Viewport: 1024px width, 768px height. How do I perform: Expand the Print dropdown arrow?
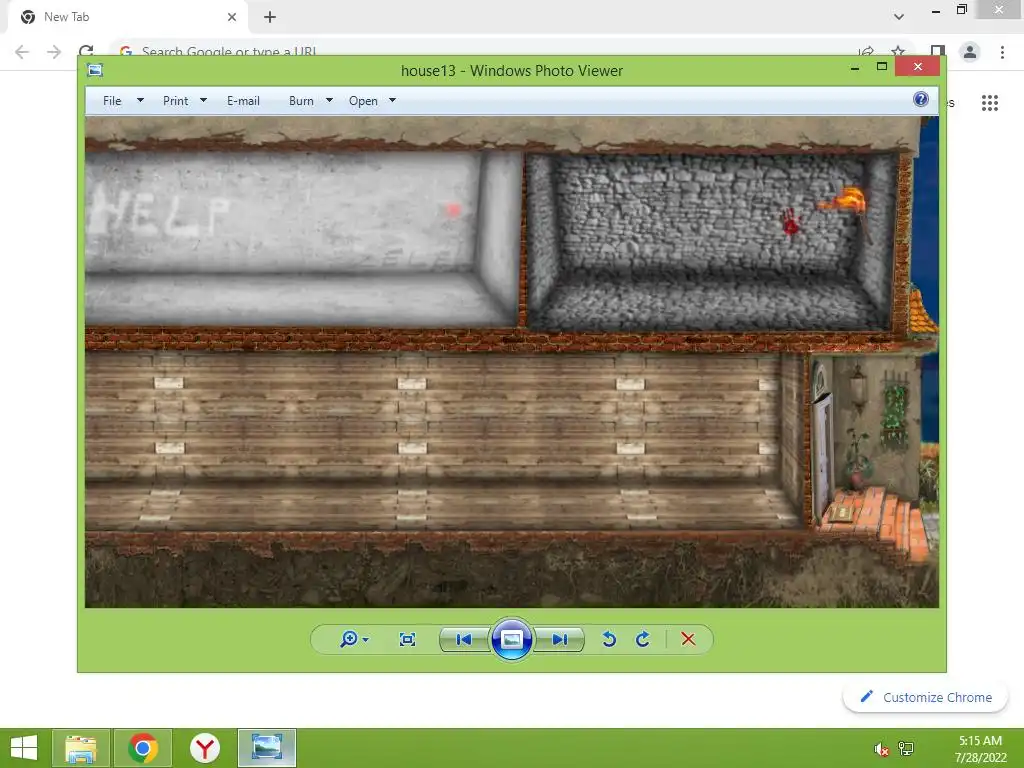[203, 100]
